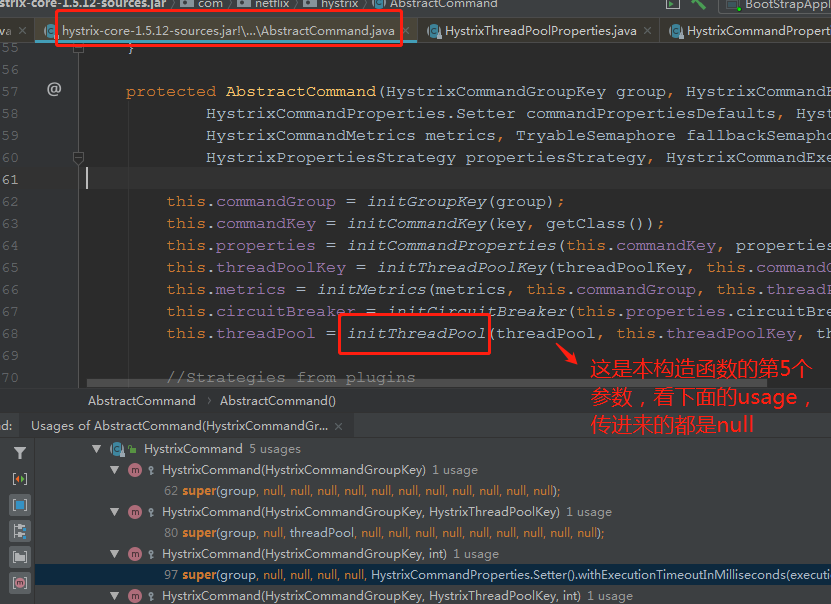This screenshot has width=831, height=604.
Task: Collapse HystrixCommand(HystrixCommandGroupKey, HystrixThreadPoolKey, int) node
Action: [114, 596]
